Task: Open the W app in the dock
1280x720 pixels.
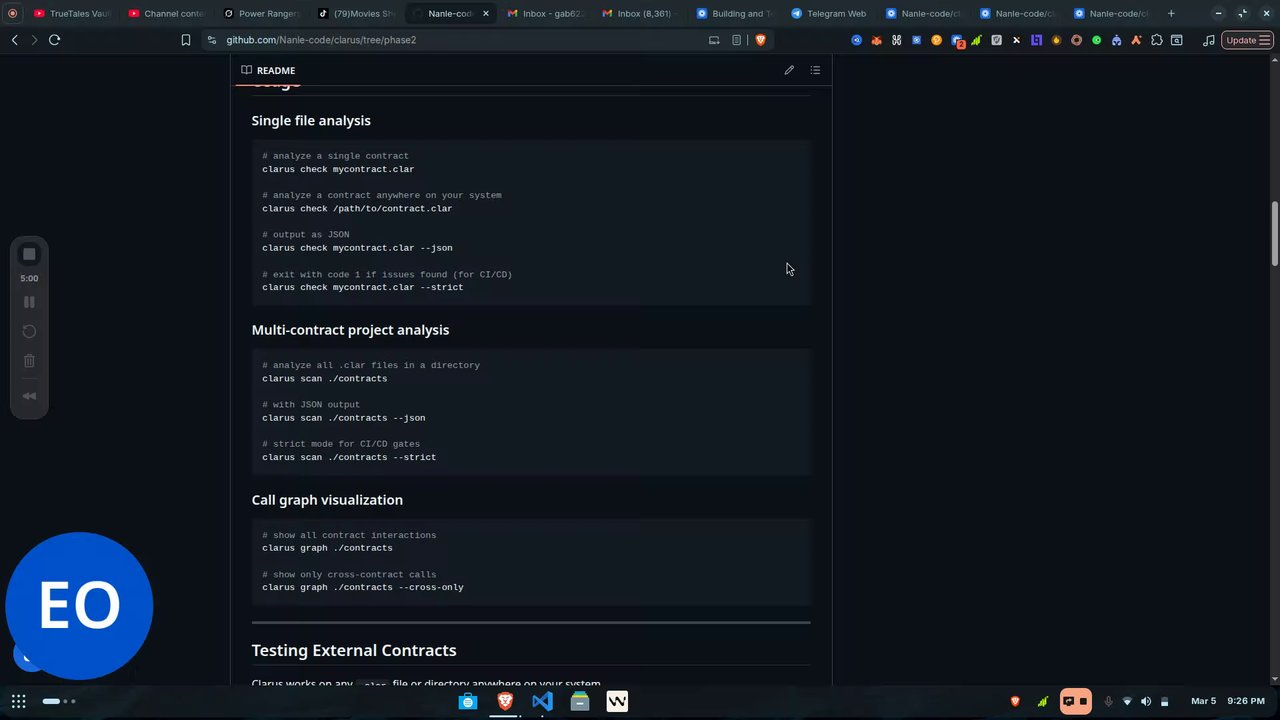Action: [x=617, y=701]
